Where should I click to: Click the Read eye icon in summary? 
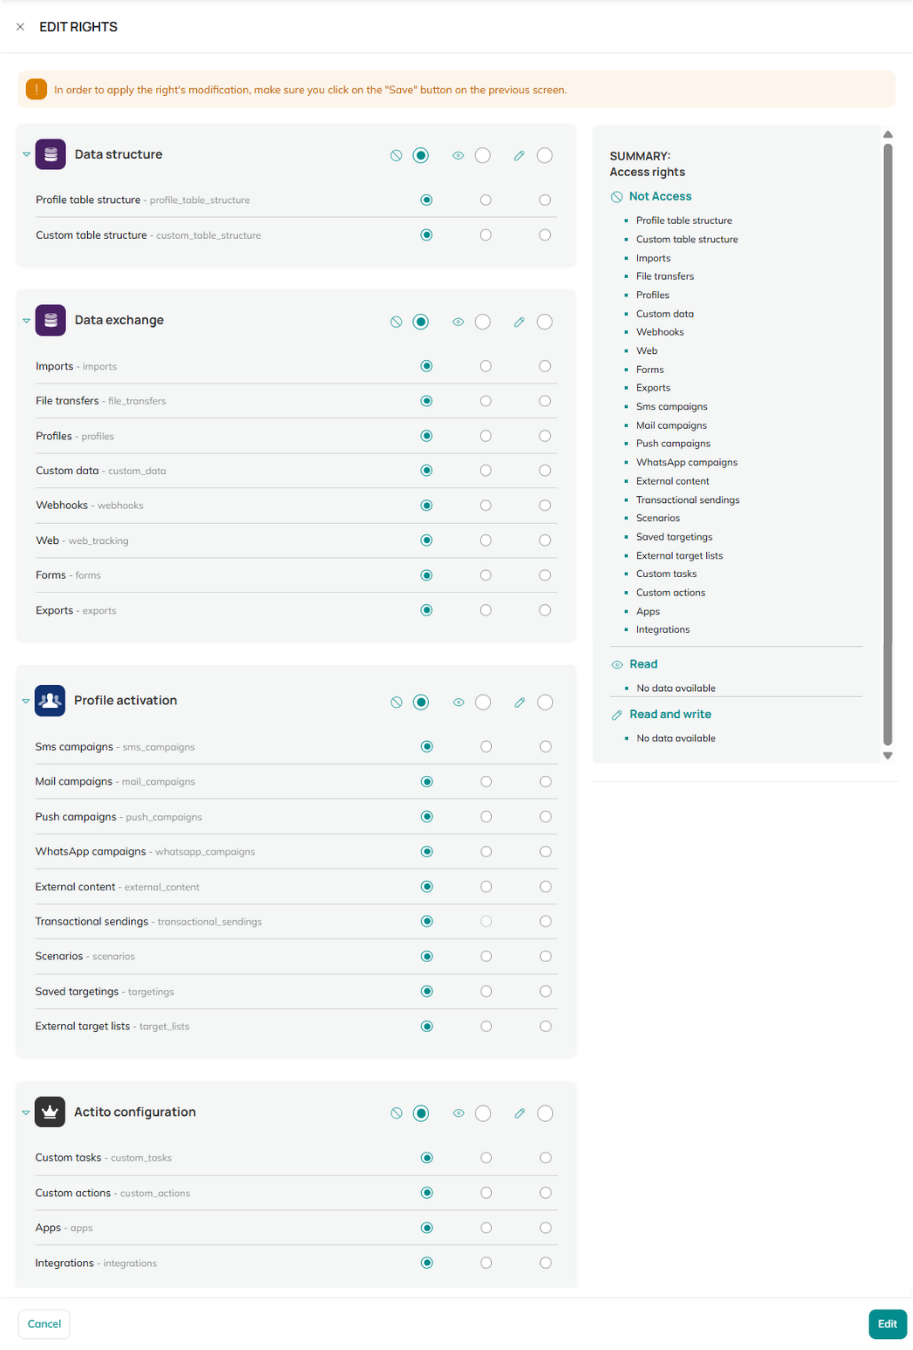pos(617,664)
